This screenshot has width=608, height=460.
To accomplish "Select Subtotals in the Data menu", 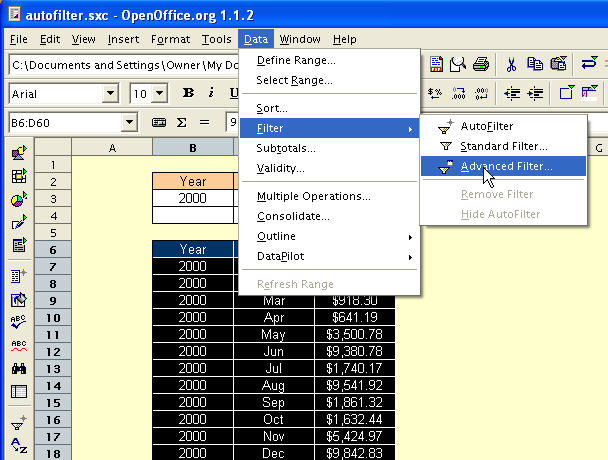I will point(329,148).
